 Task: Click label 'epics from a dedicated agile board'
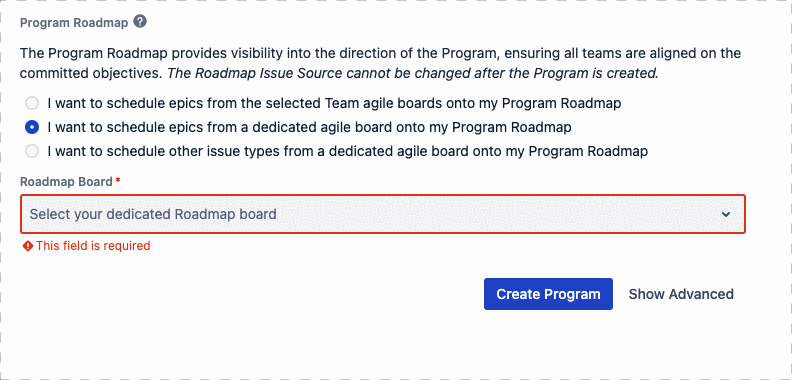[x=310, y=127]
